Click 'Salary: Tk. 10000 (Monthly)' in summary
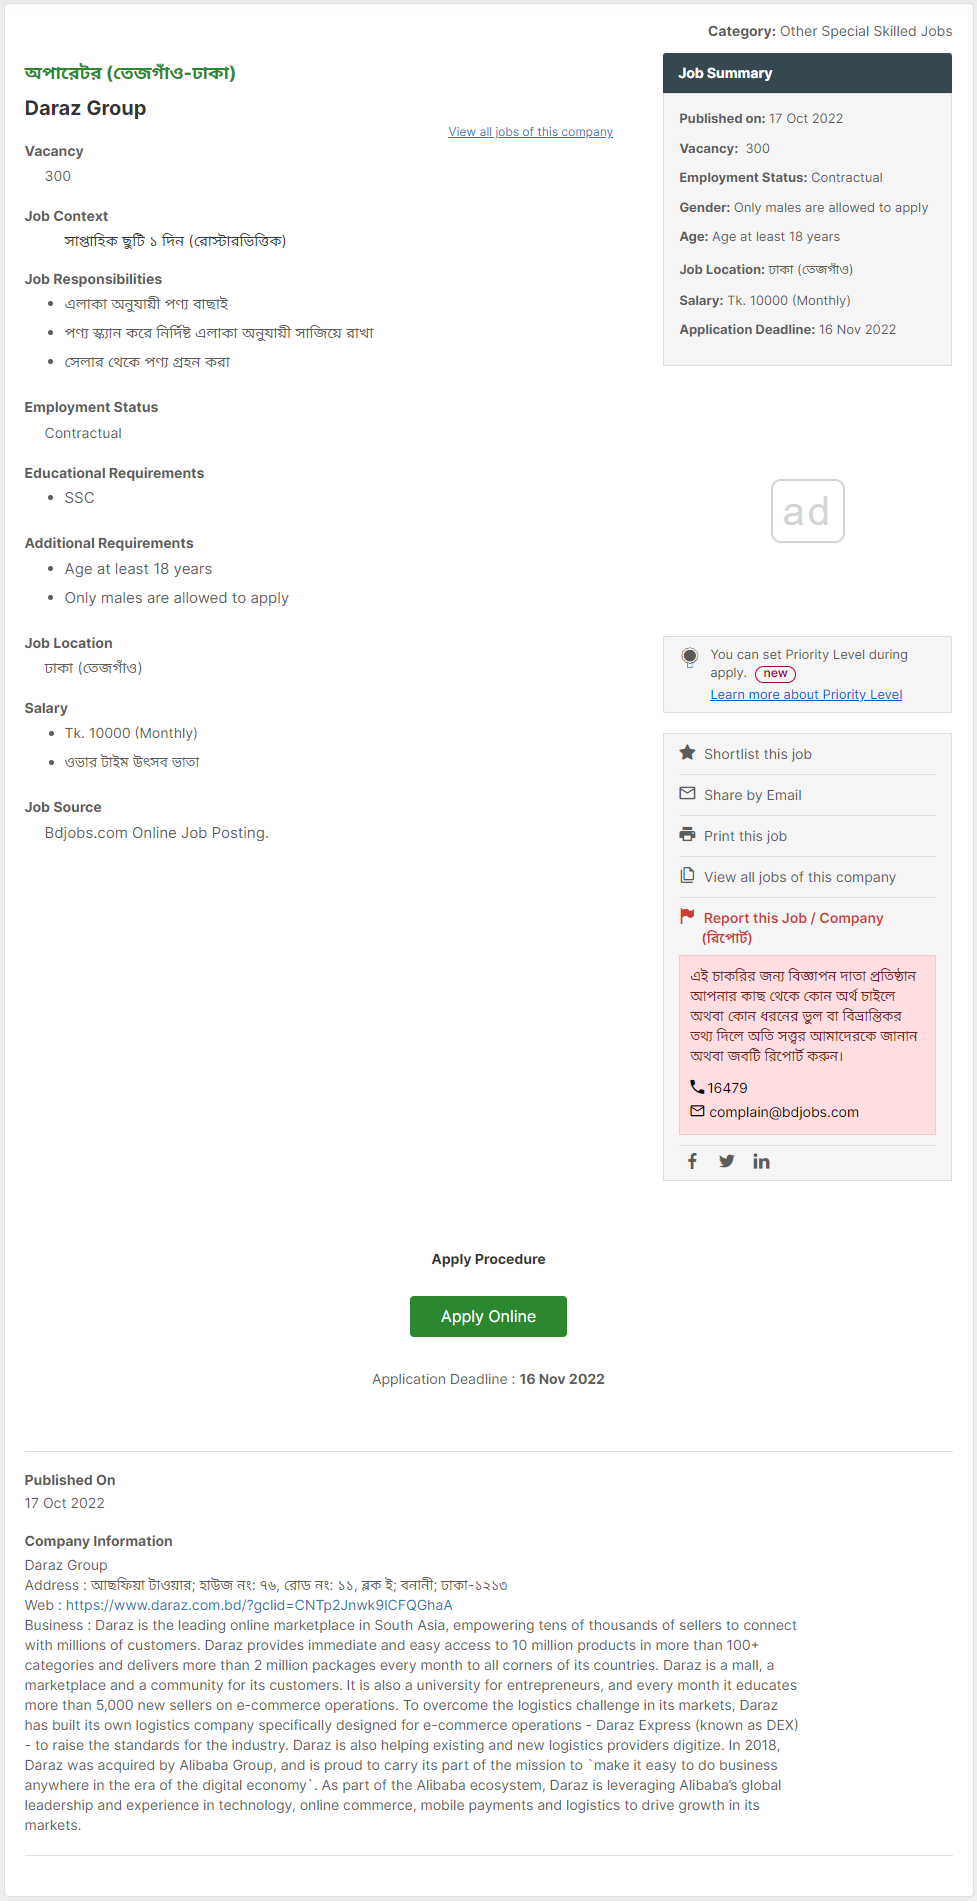 click(765, 300)
